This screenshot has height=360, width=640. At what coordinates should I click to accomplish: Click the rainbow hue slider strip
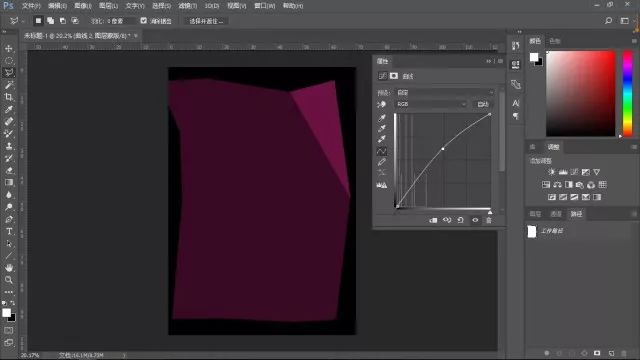(x=628, y=94)
